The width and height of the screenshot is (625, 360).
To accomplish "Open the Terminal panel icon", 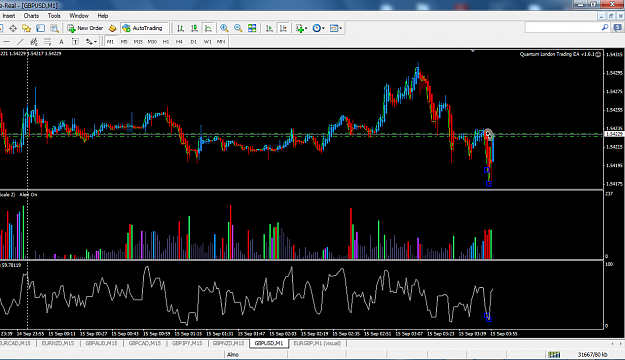I will (41, 28).
